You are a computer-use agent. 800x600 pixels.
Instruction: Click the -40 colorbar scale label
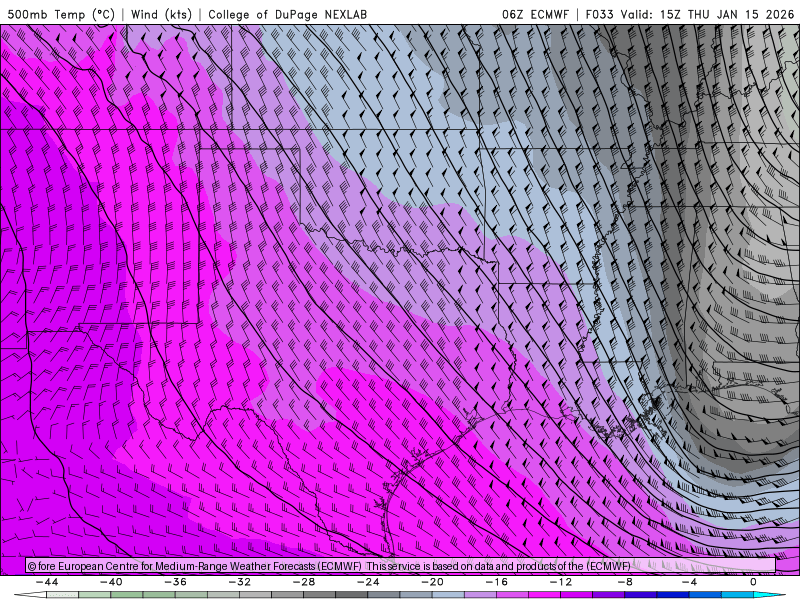tap(111, 582)
